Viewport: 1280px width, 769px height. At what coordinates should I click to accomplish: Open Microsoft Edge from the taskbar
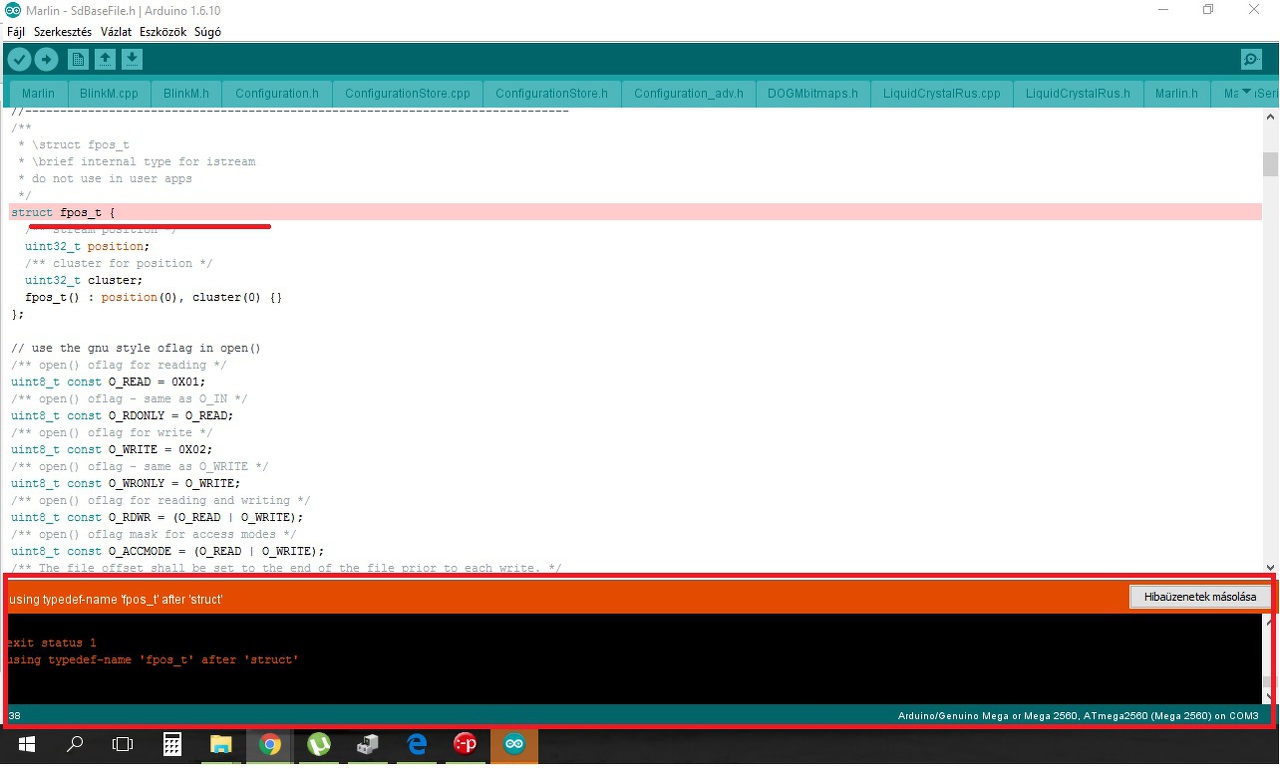pos(416,744)
